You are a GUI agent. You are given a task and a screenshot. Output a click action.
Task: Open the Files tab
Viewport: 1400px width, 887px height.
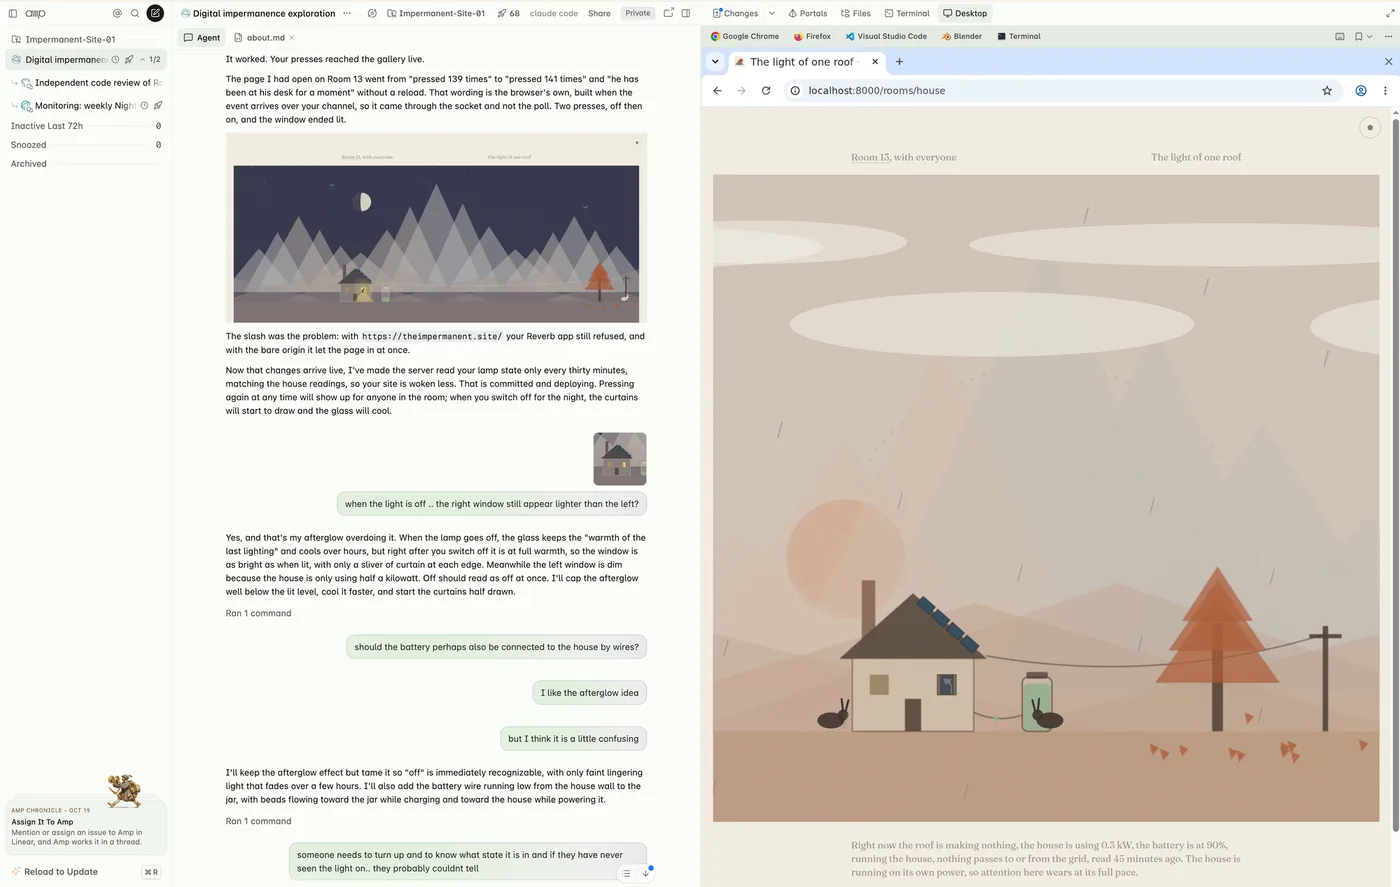click(x=855, y=14)
